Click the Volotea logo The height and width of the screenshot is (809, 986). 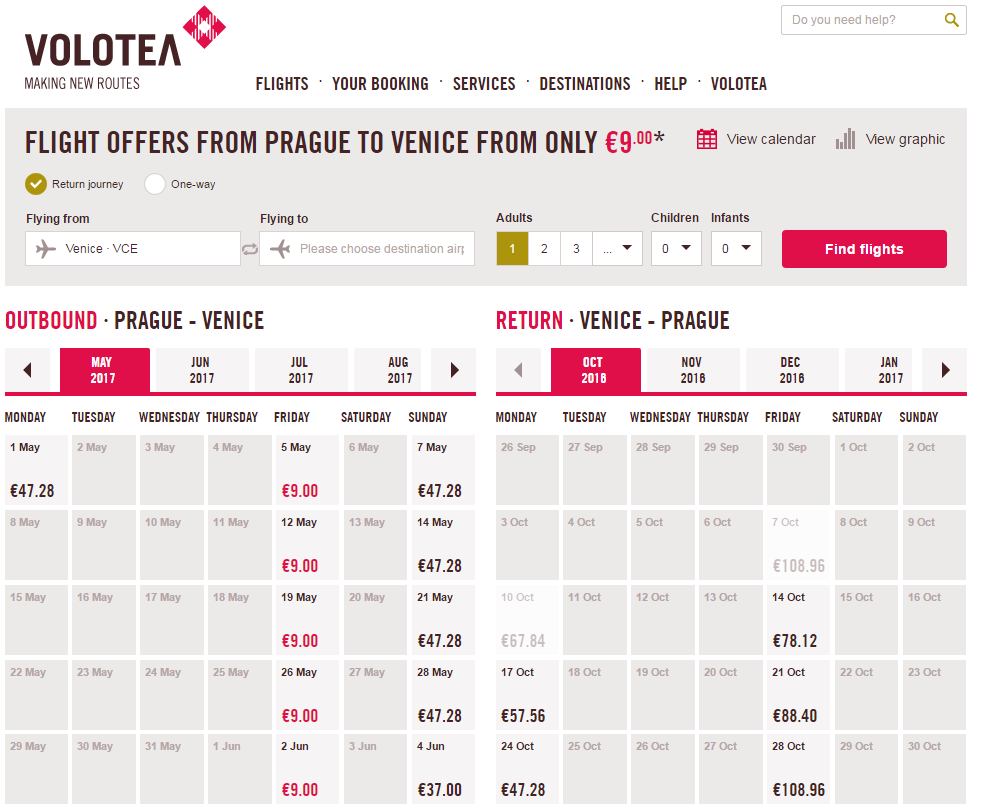point(125,48)
